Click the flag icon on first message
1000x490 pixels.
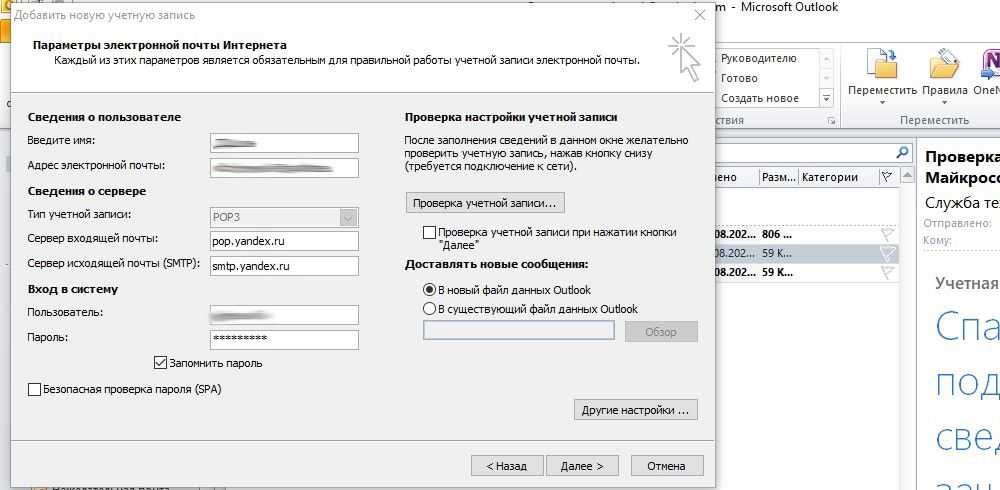(886, 234)
